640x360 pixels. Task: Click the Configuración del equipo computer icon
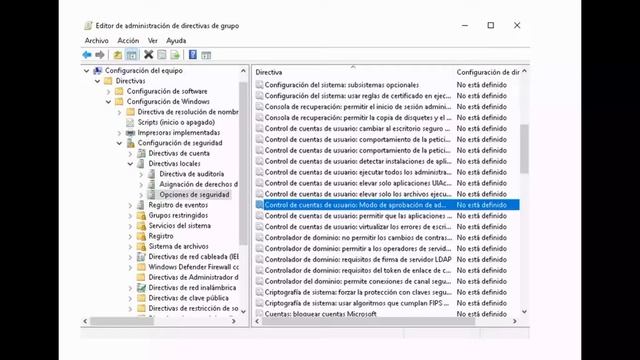click(98, 71)
